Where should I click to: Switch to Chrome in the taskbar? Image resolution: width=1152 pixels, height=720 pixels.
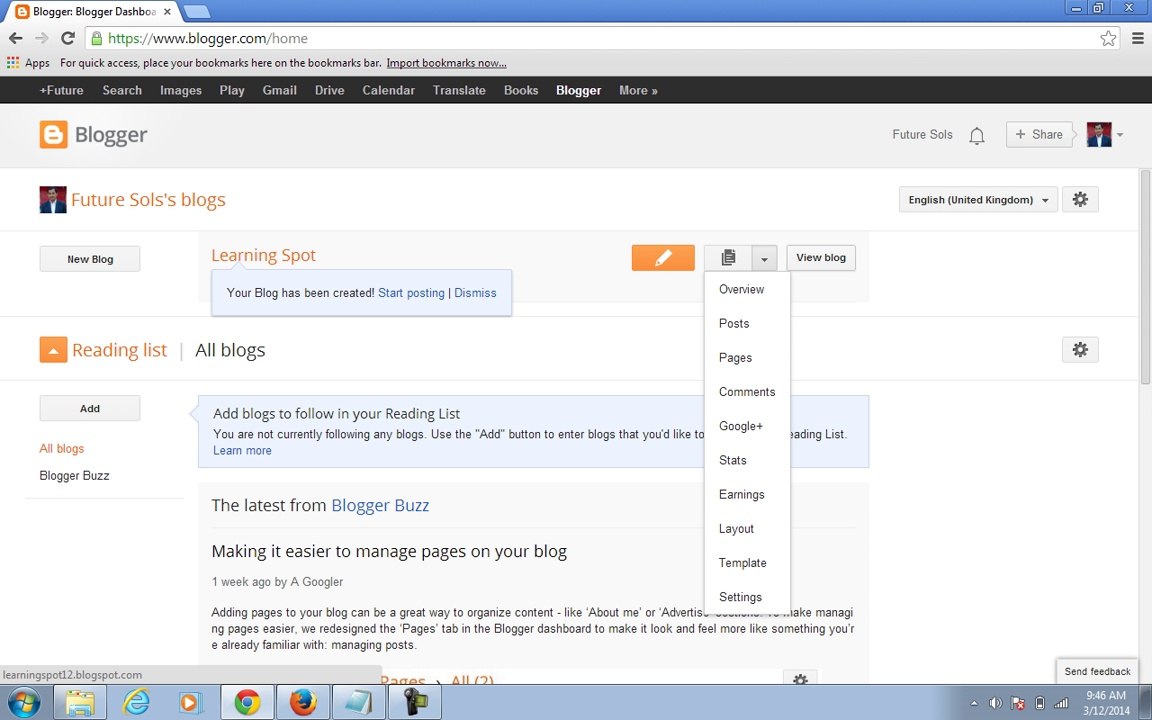247,702
